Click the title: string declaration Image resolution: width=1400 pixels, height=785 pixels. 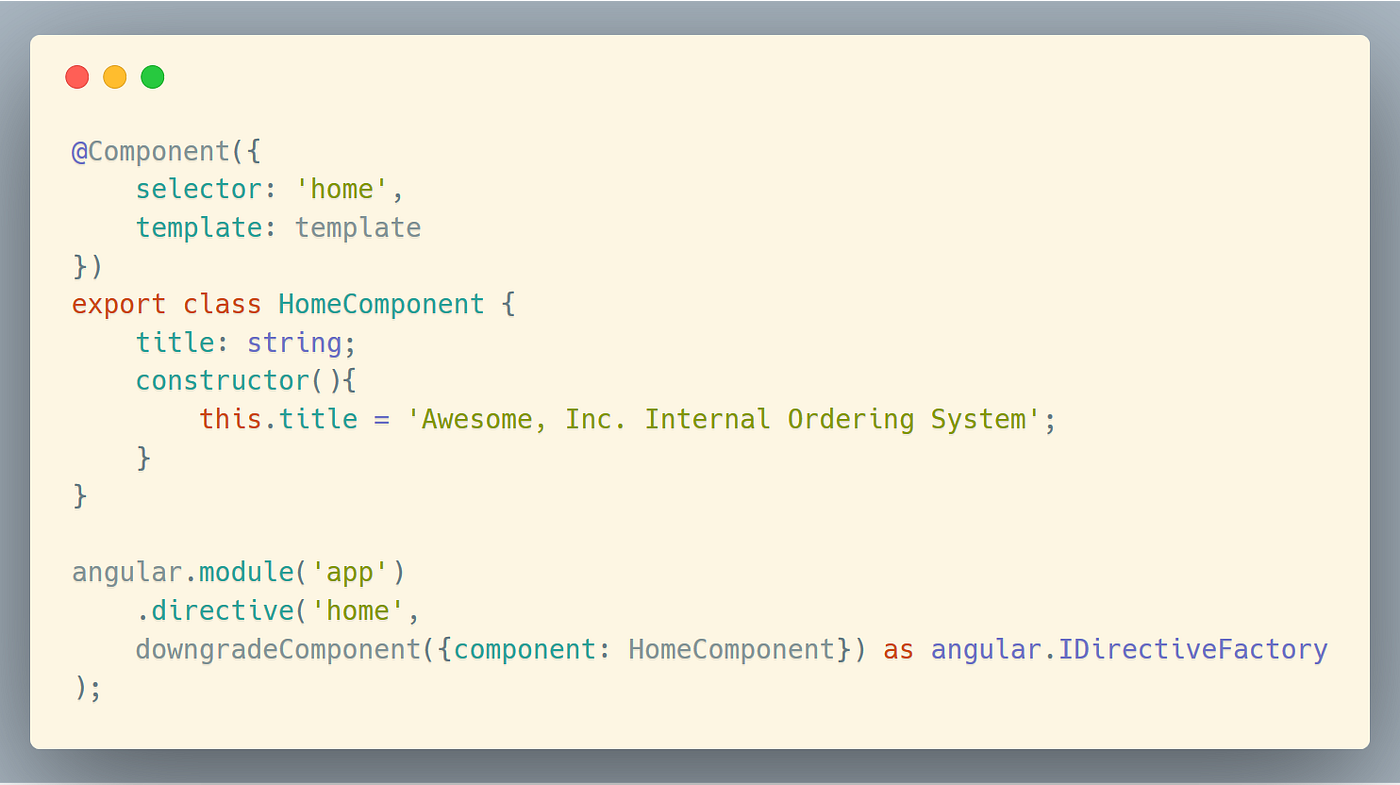point(244,342)
